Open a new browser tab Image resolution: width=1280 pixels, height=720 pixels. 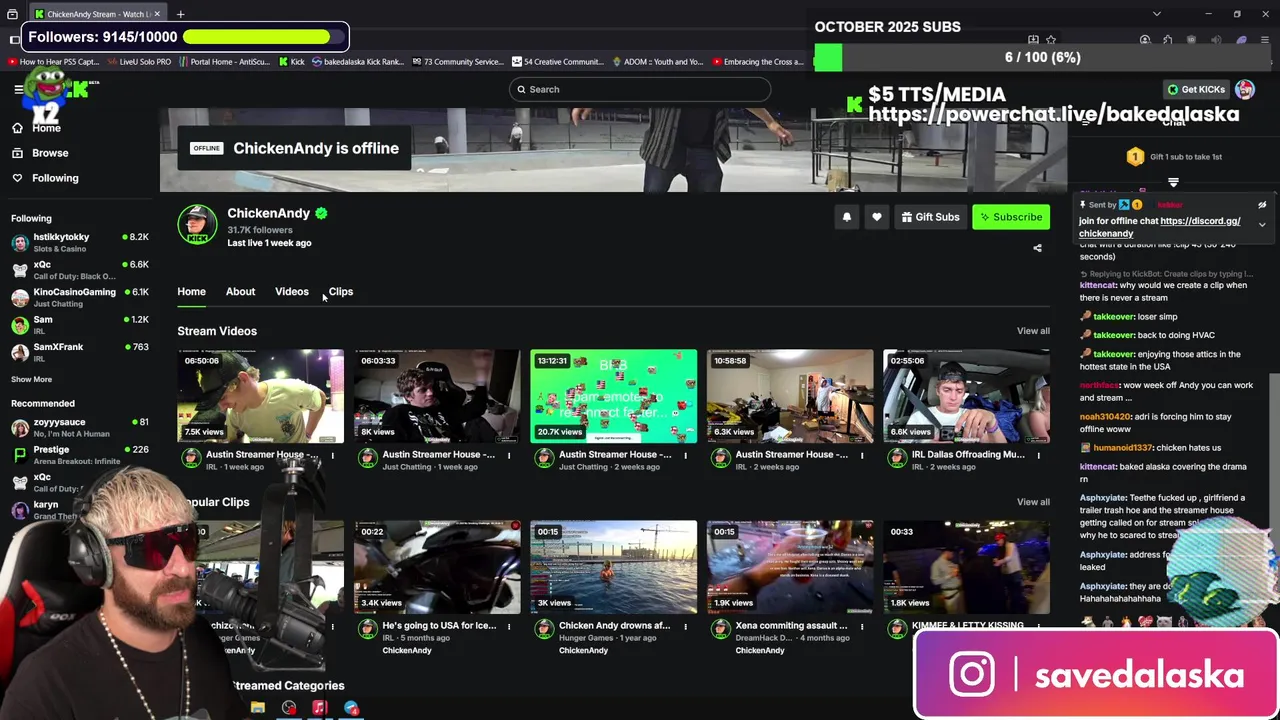coord(181,14)
